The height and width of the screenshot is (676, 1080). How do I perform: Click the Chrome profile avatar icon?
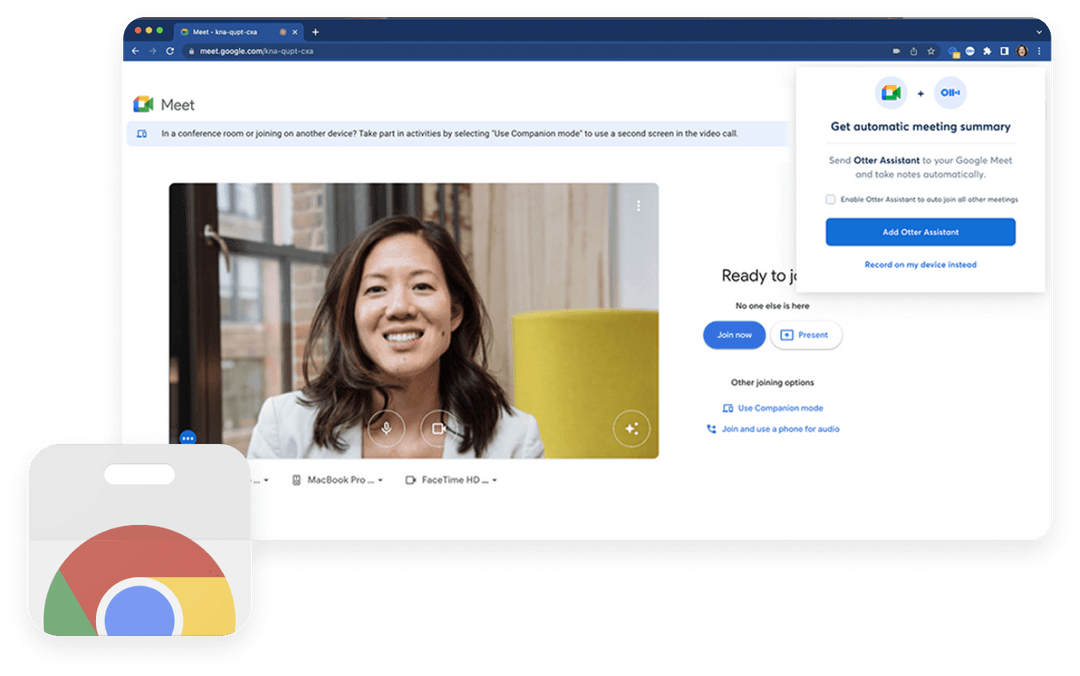[1021, 50]
